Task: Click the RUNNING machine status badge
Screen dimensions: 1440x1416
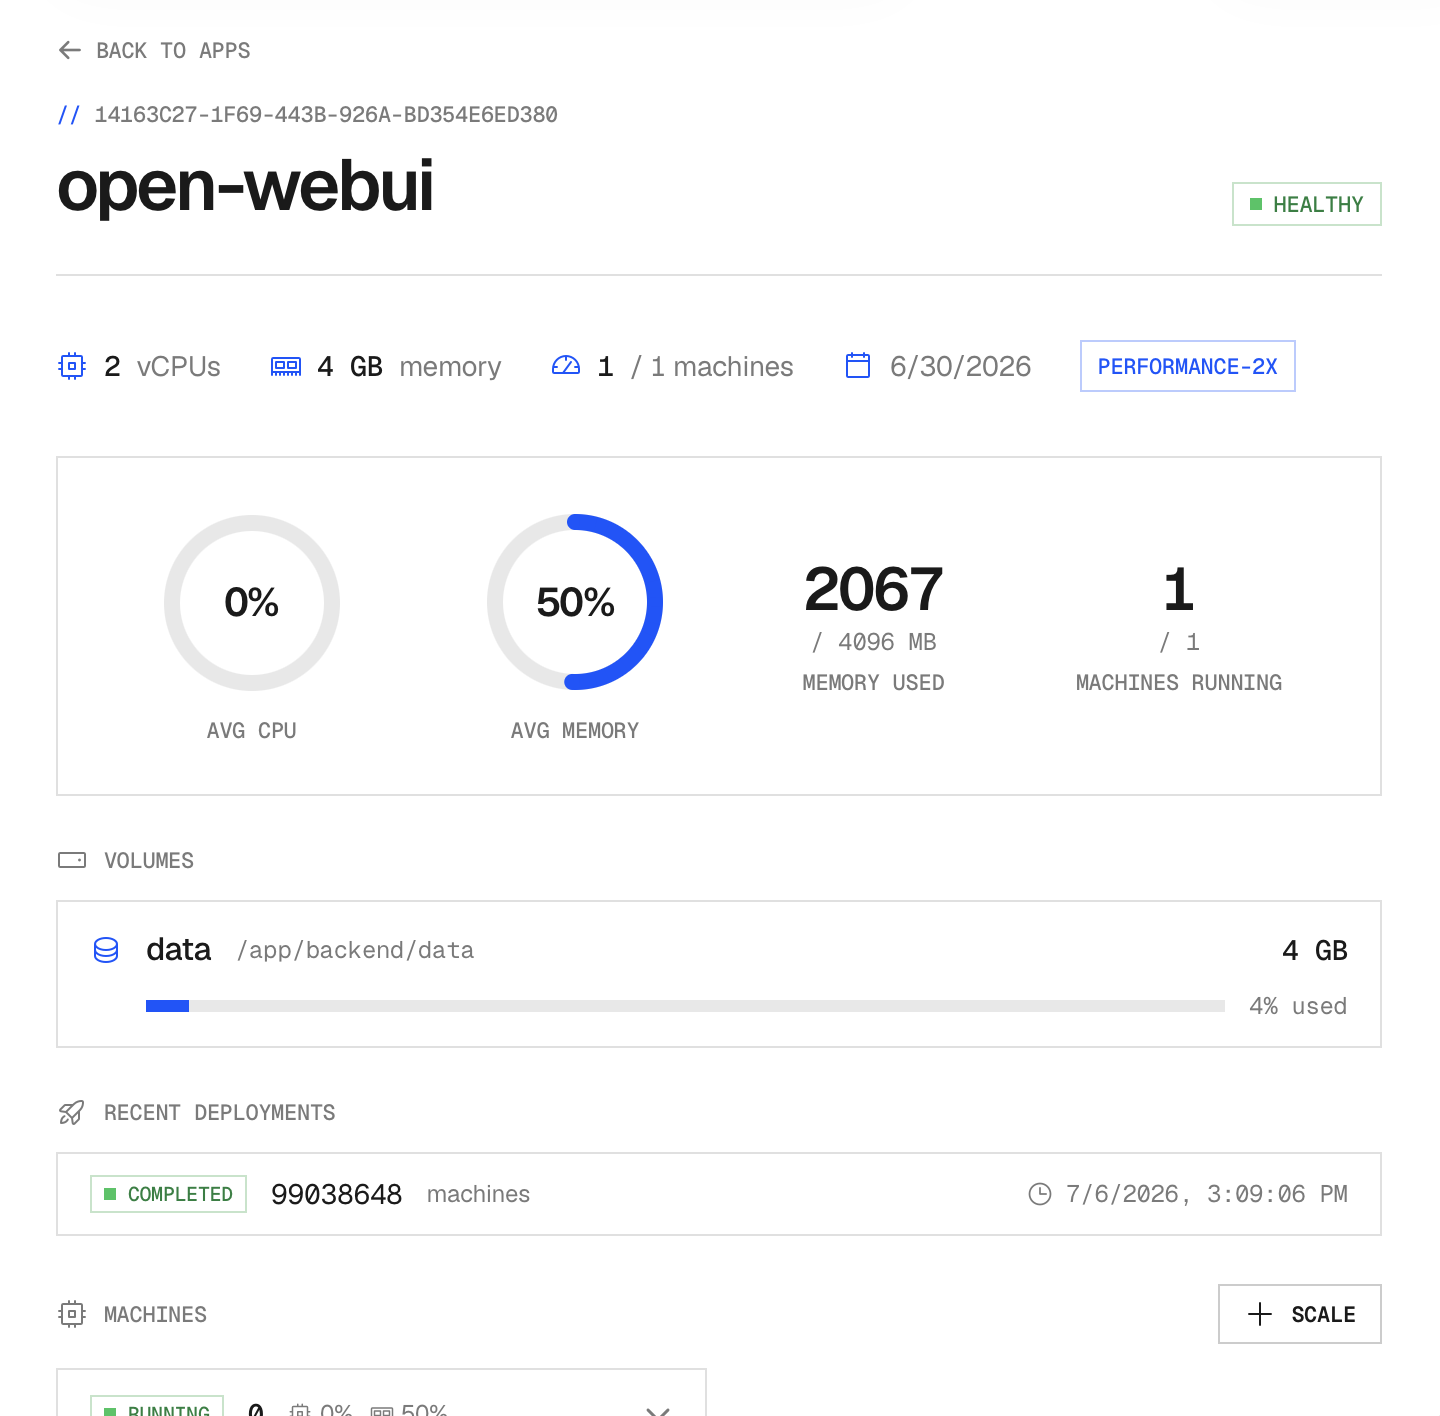Action: tap(157, 1407)
